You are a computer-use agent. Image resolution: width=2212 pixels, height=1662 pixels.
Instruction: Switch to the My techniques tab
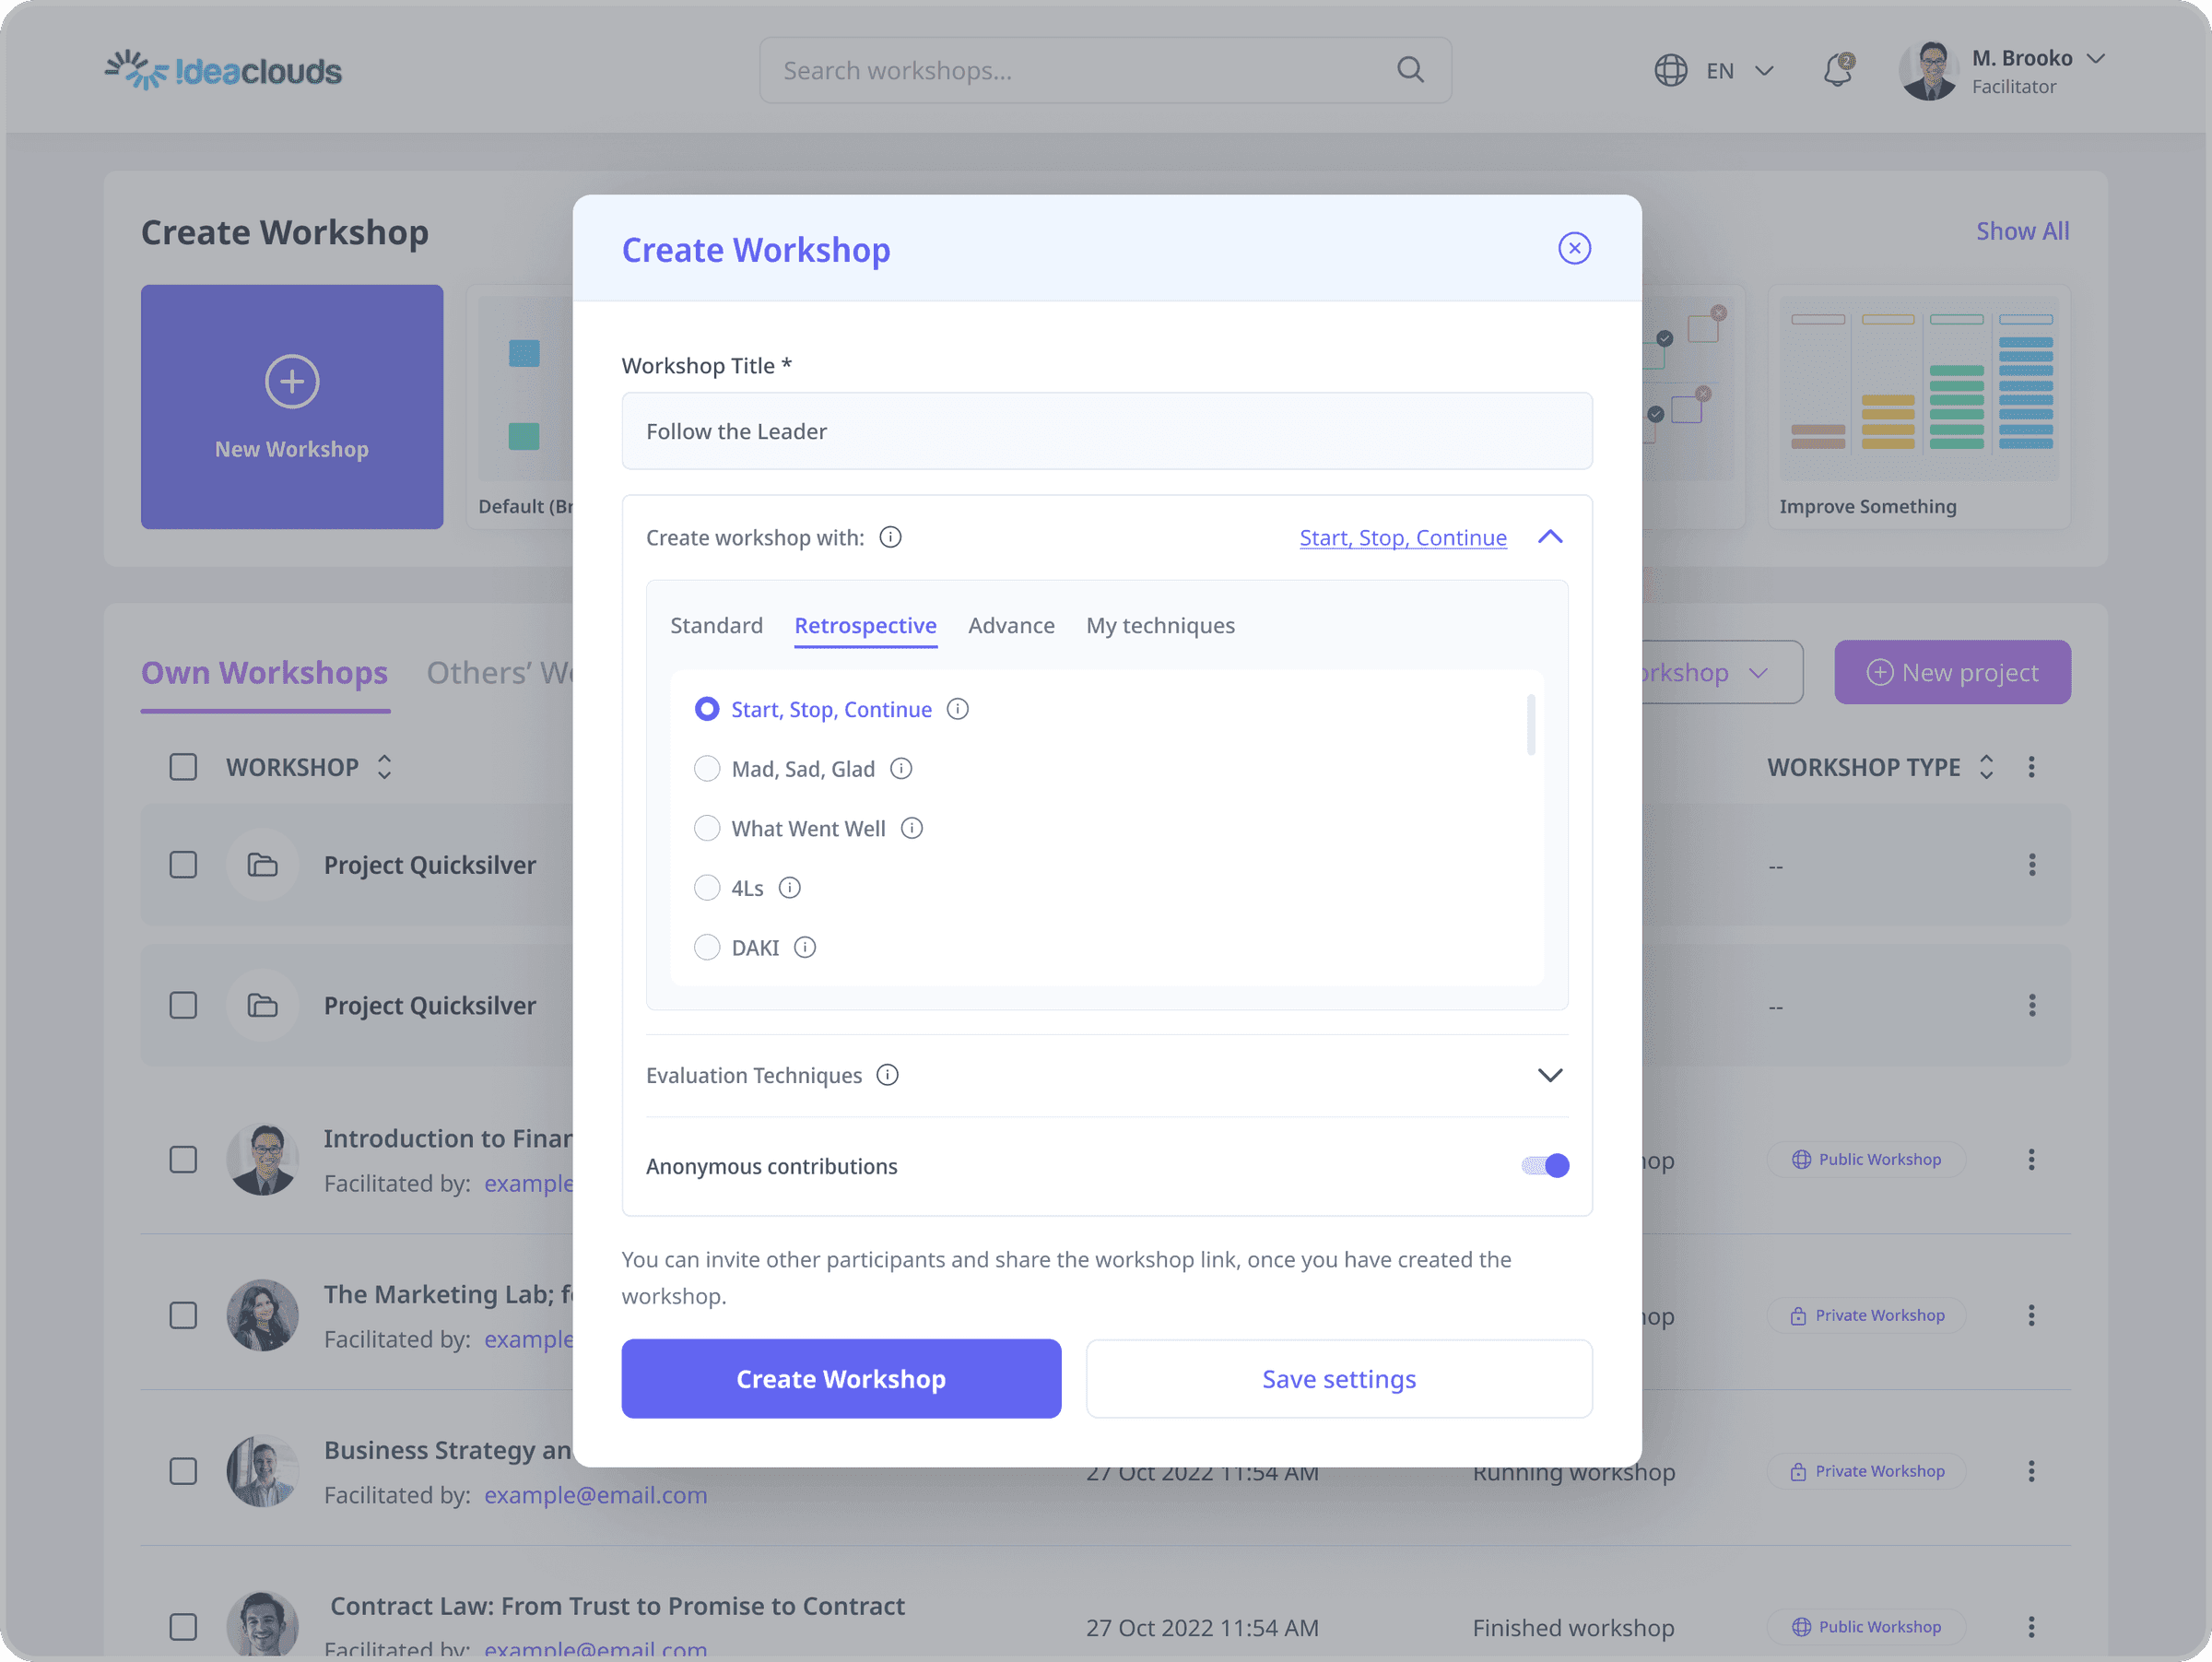tap(1160, 626)
